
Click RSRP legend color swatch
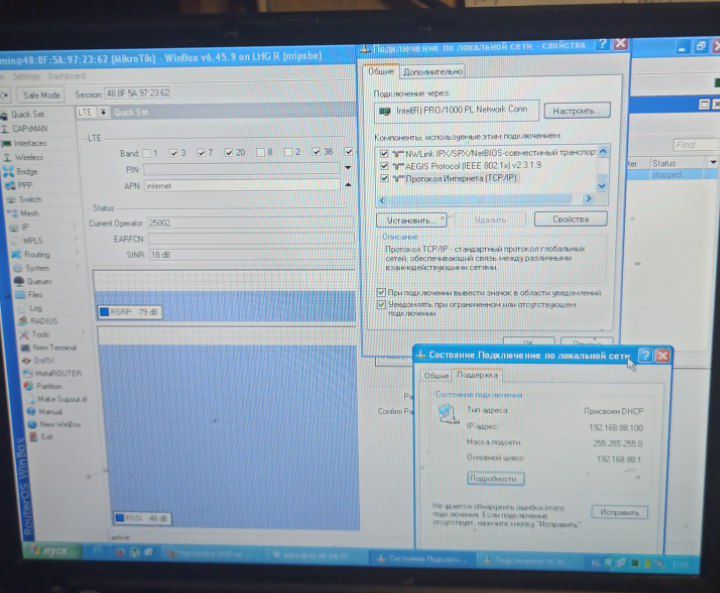point(104,312)
